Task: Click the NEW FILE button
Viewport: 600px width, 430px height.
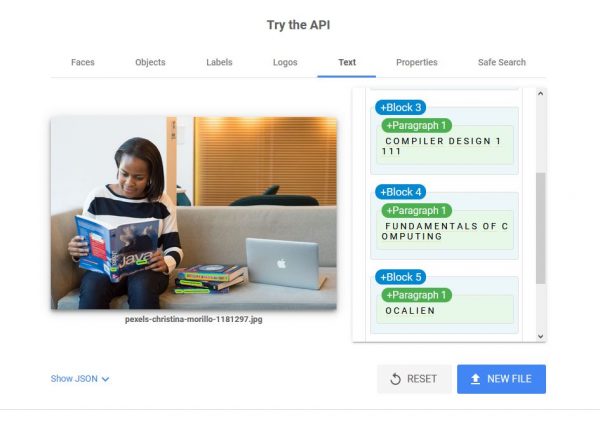Action: 501,379
